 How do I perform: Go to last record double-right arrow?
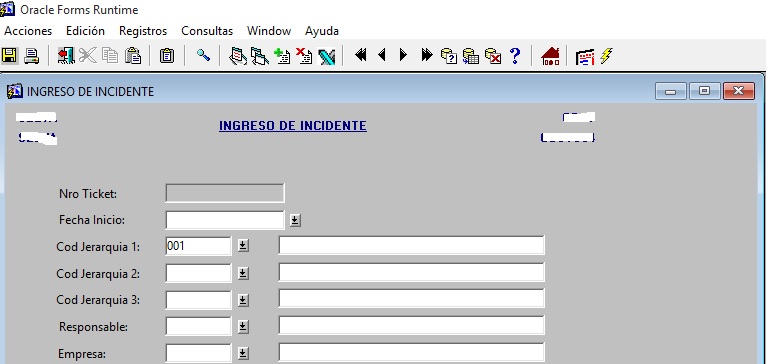[426, 55]
